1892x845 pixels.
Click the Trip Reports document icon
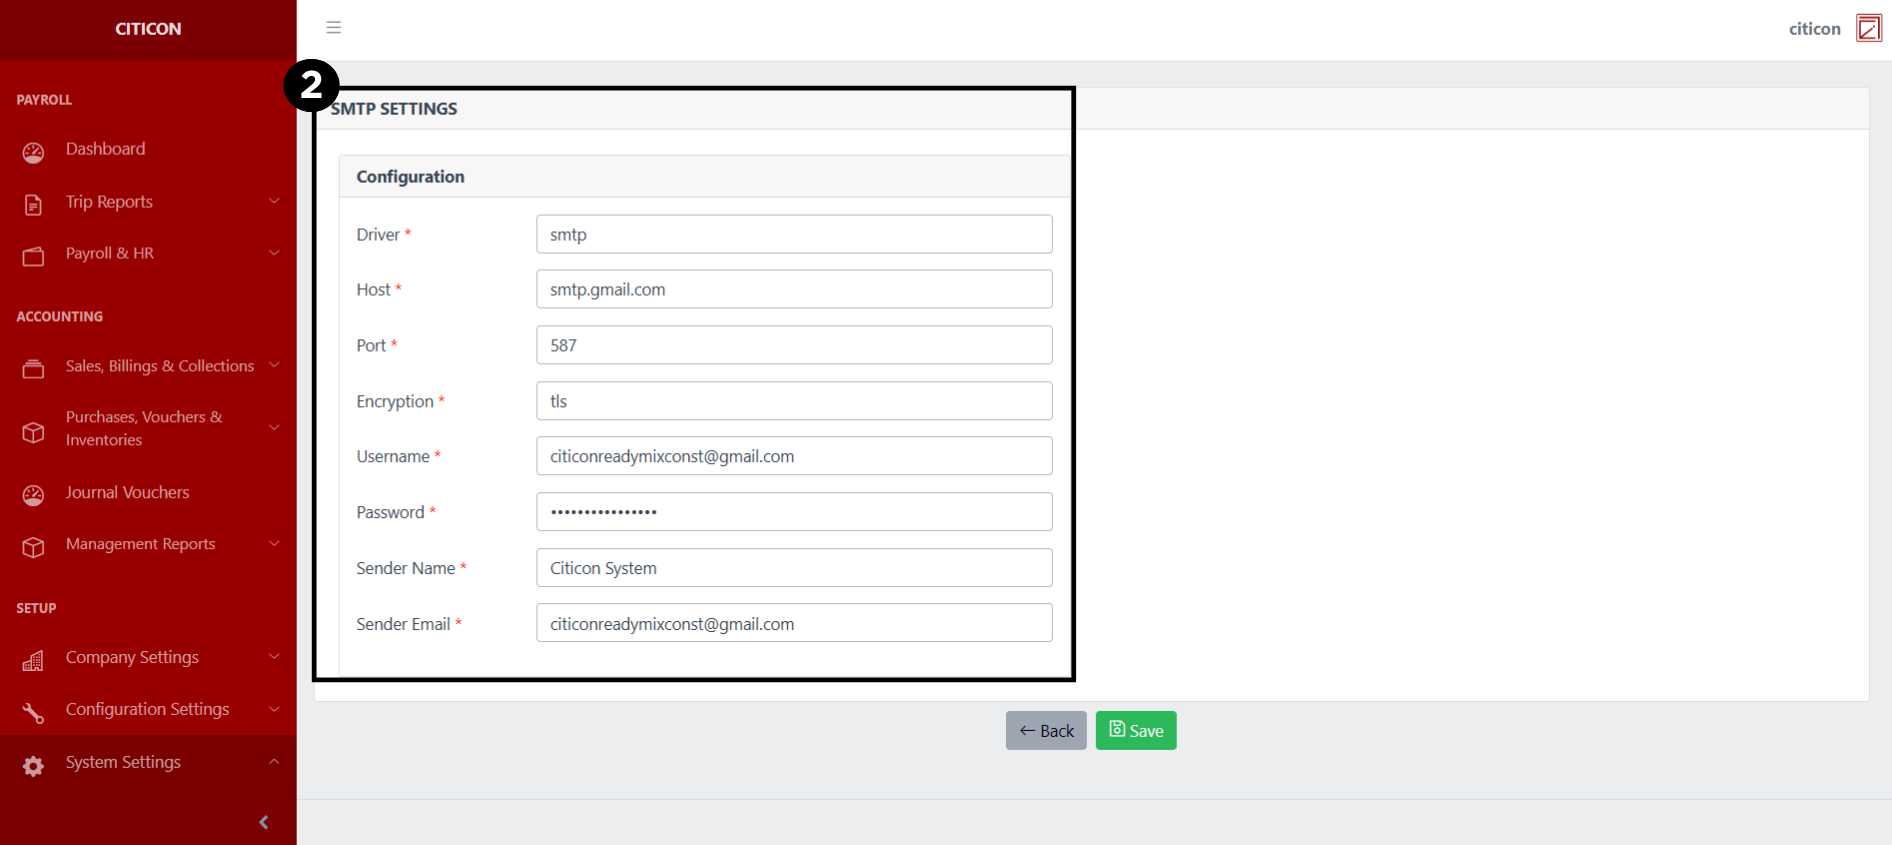(33, 204)
